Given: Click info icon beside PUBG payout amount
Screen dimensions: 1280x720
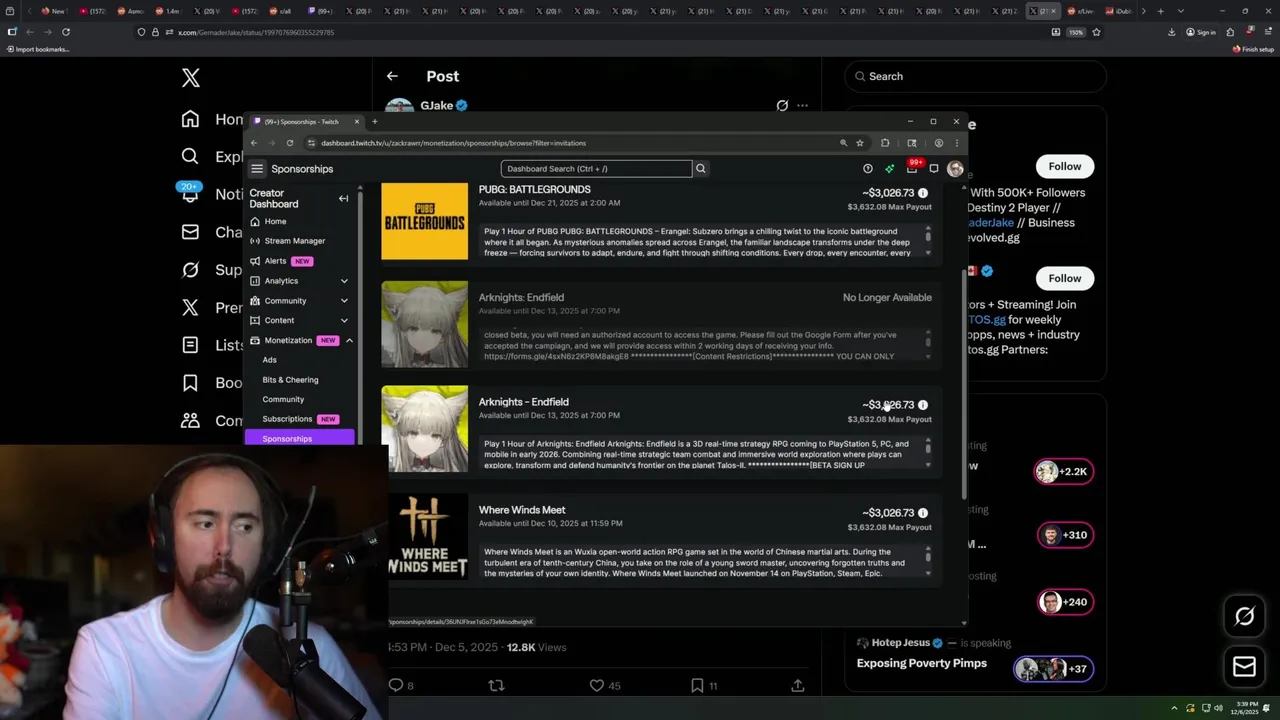Looking at the screenshot, I should 923,193.
